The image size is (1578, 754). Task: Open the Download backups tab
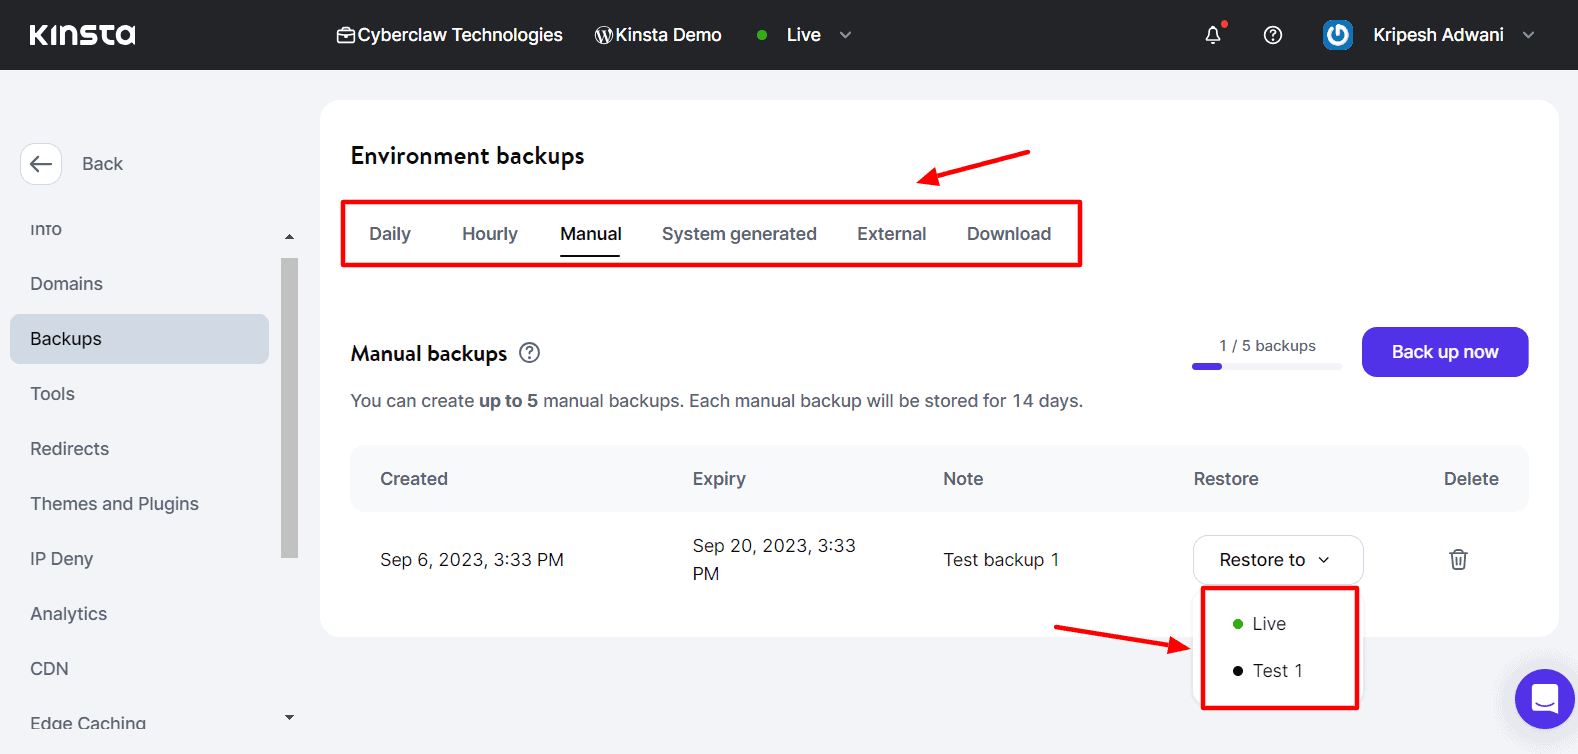tap(1008, 234)
